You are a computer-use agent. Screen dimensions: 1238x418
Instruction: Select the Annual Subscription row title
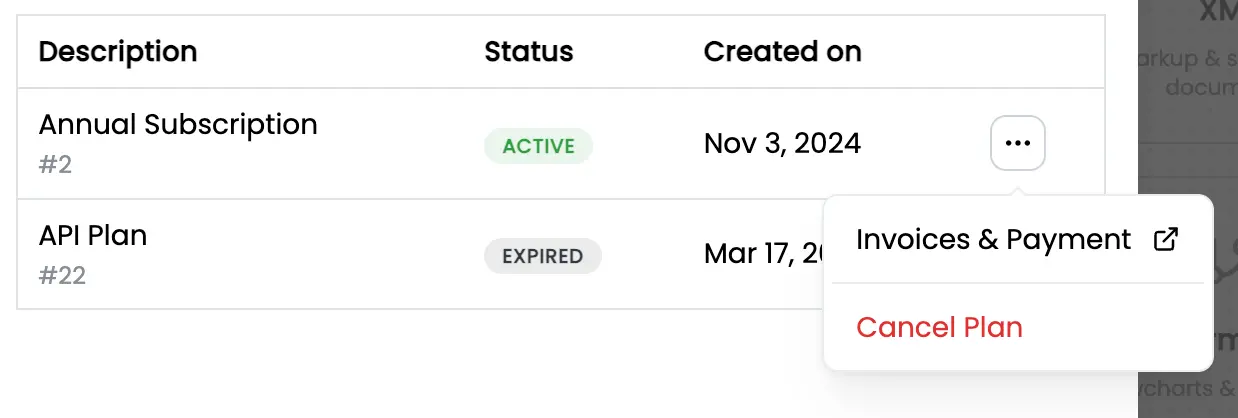pos(178,125)
